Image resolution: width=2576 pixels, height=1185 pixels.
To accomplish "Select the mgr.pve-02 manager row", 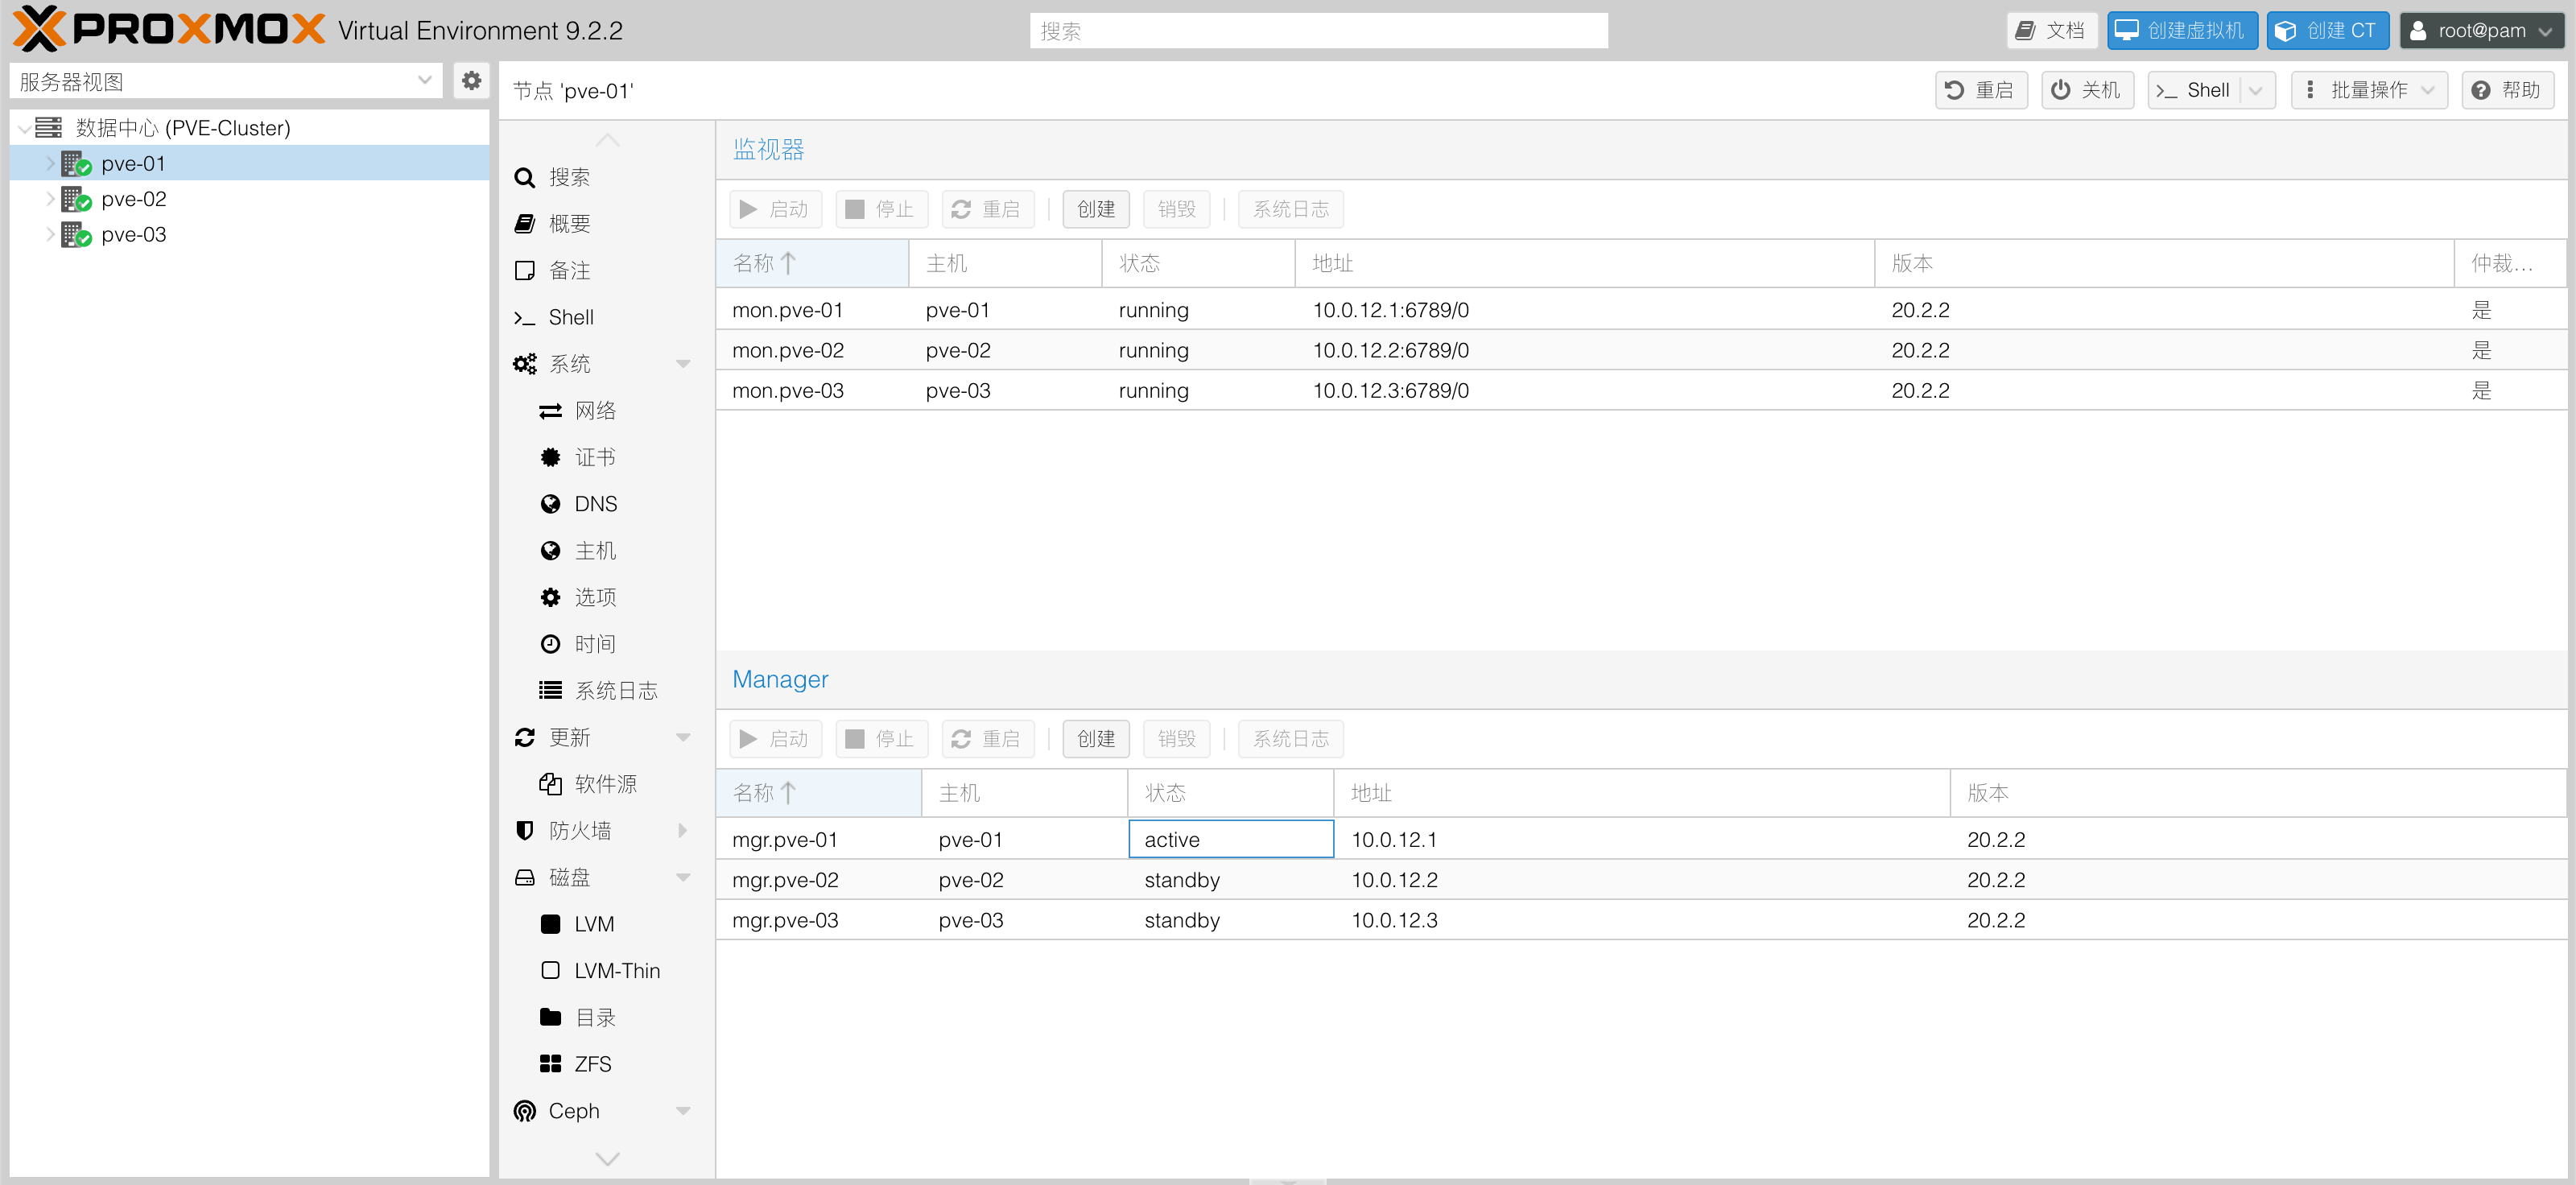I will tap(1641, 880).
